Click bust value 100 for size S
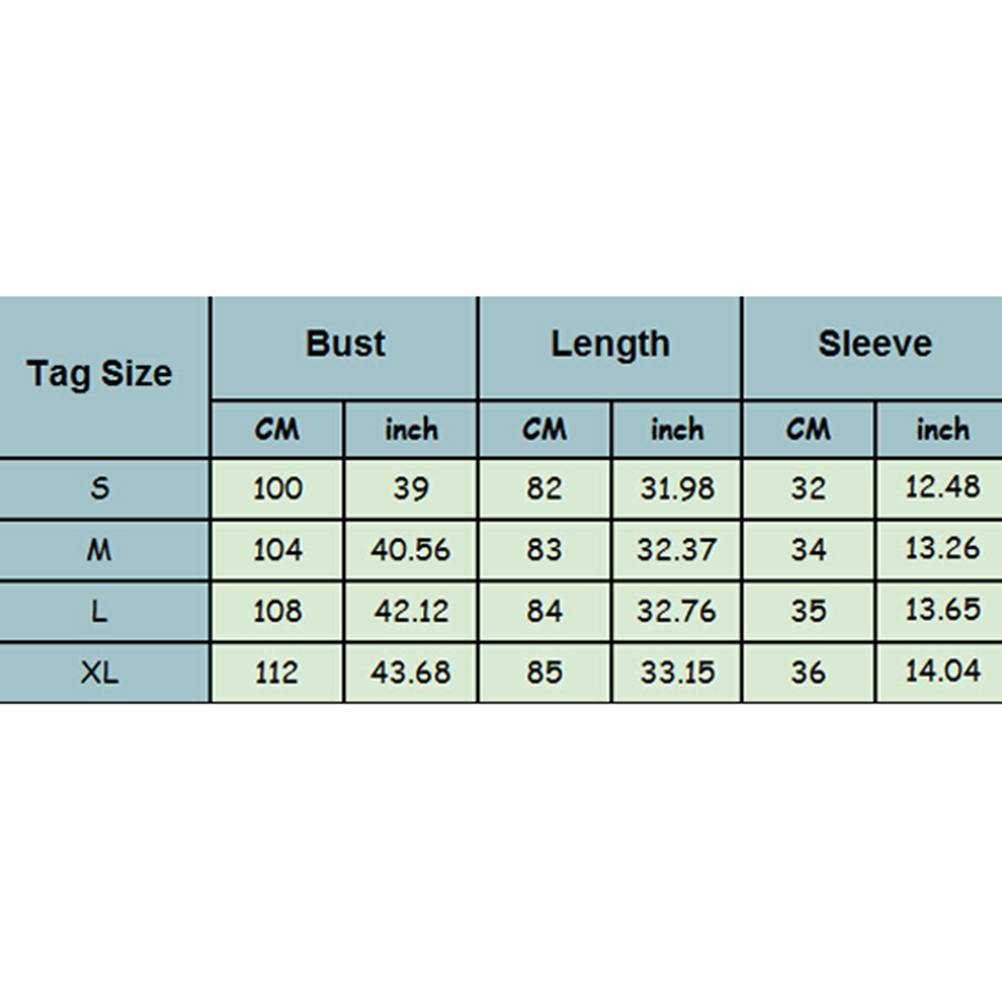Screen dimensions: 1002x1002 pyautogui.click(x=277, y=489)
